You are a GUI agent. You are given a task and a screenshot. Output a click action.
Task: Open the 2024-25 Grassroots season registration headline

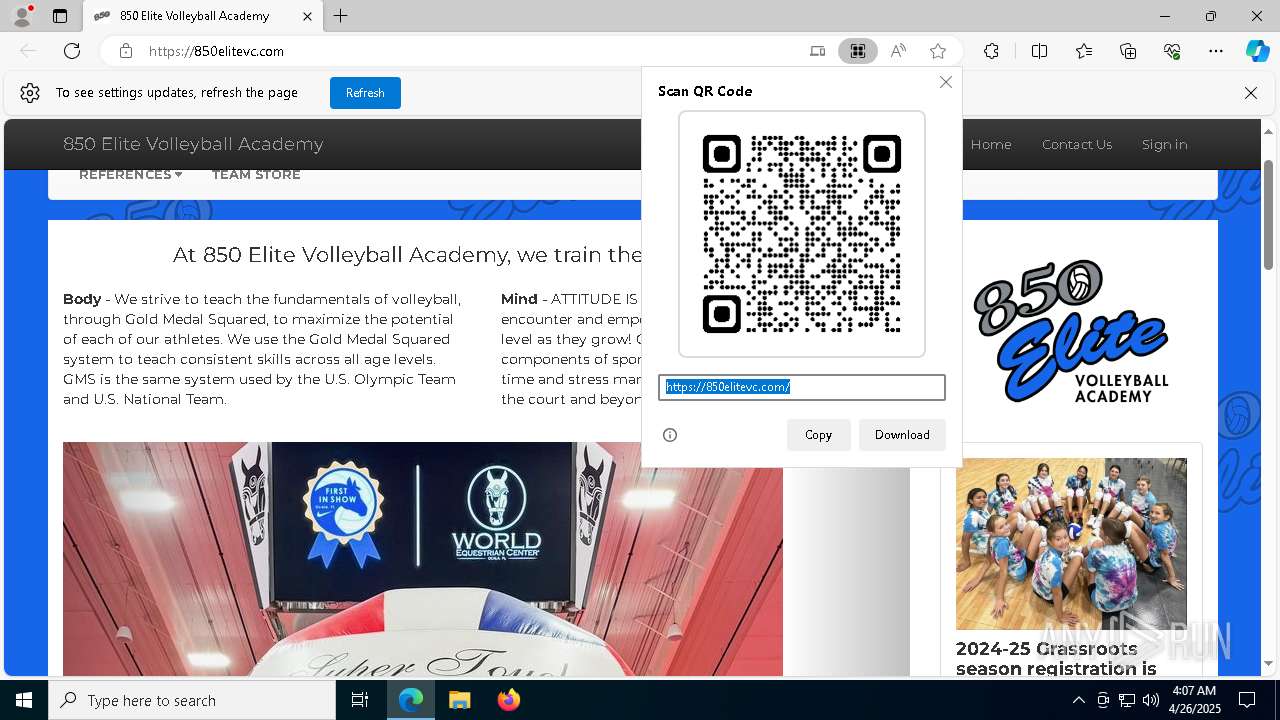pyautogui.click(x=1056, y=659)
